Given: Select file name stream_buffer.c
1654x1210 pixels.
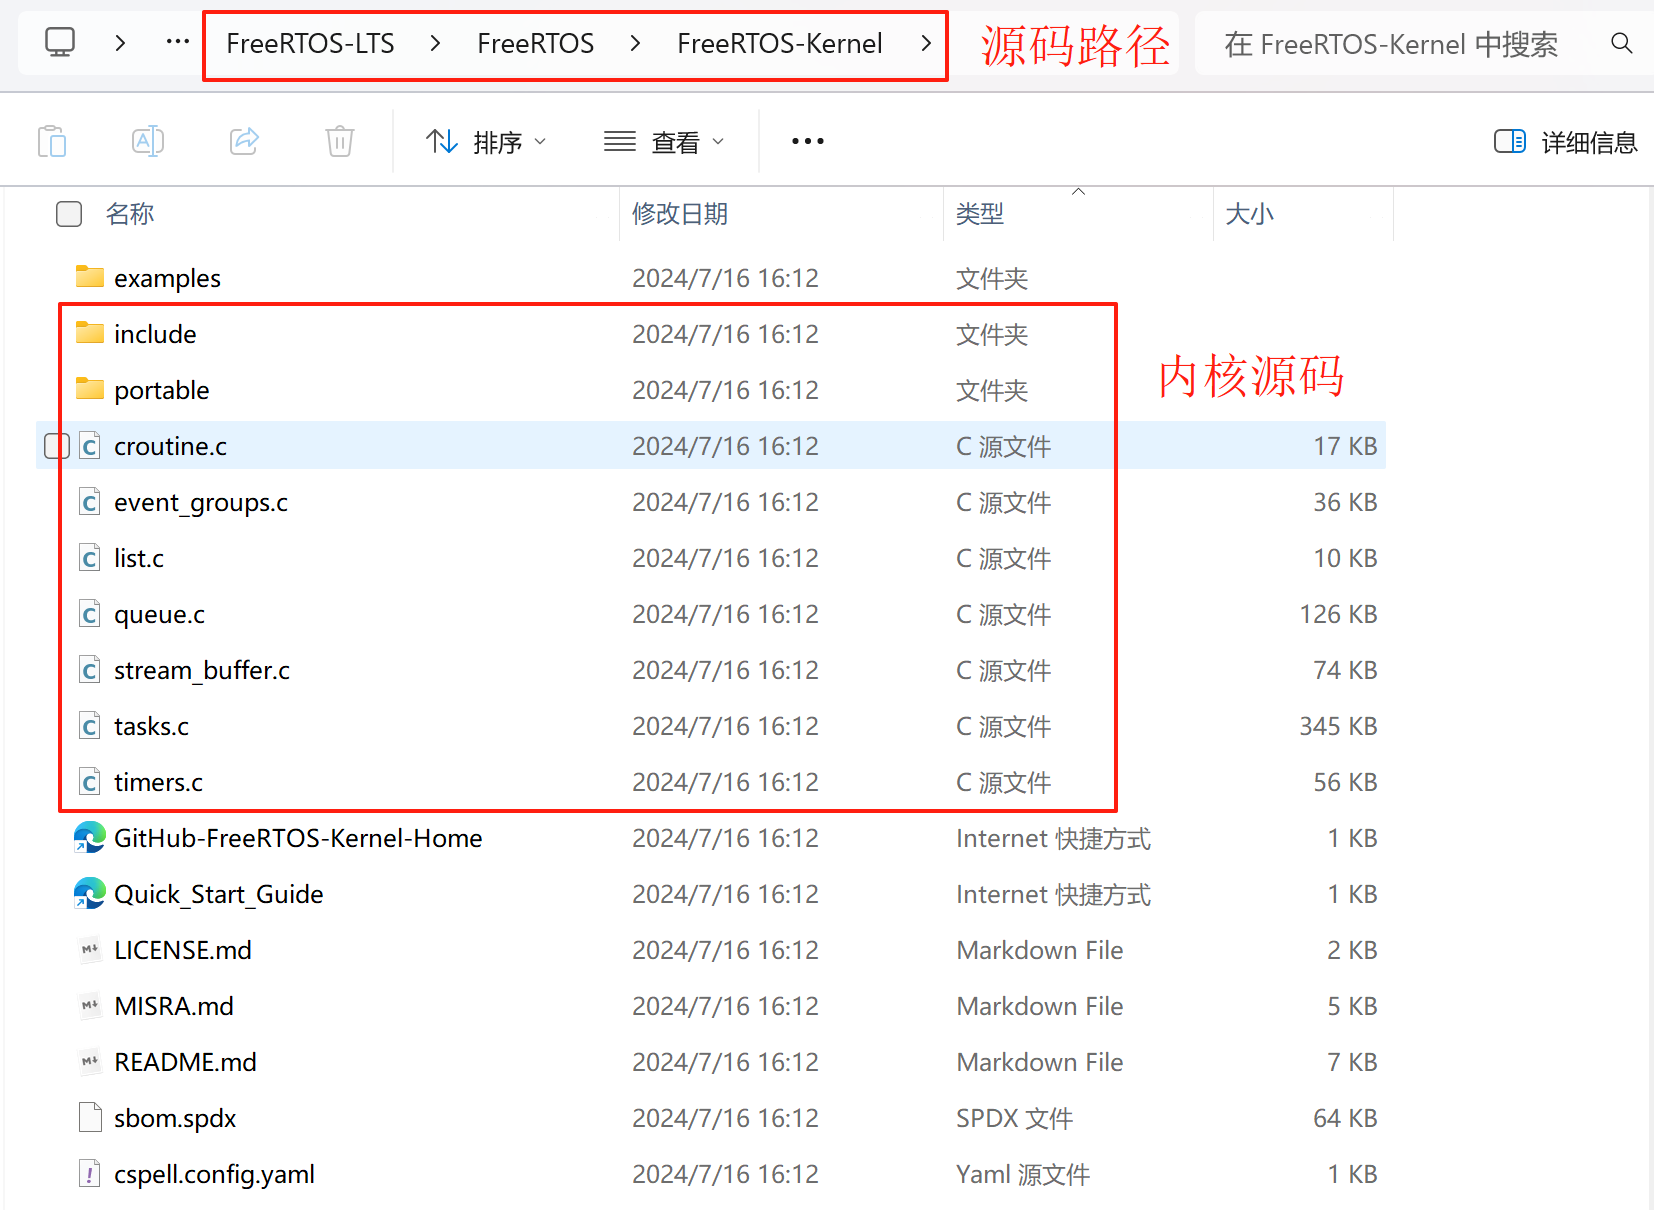Looking at the screenshot, I should (202, 670).
